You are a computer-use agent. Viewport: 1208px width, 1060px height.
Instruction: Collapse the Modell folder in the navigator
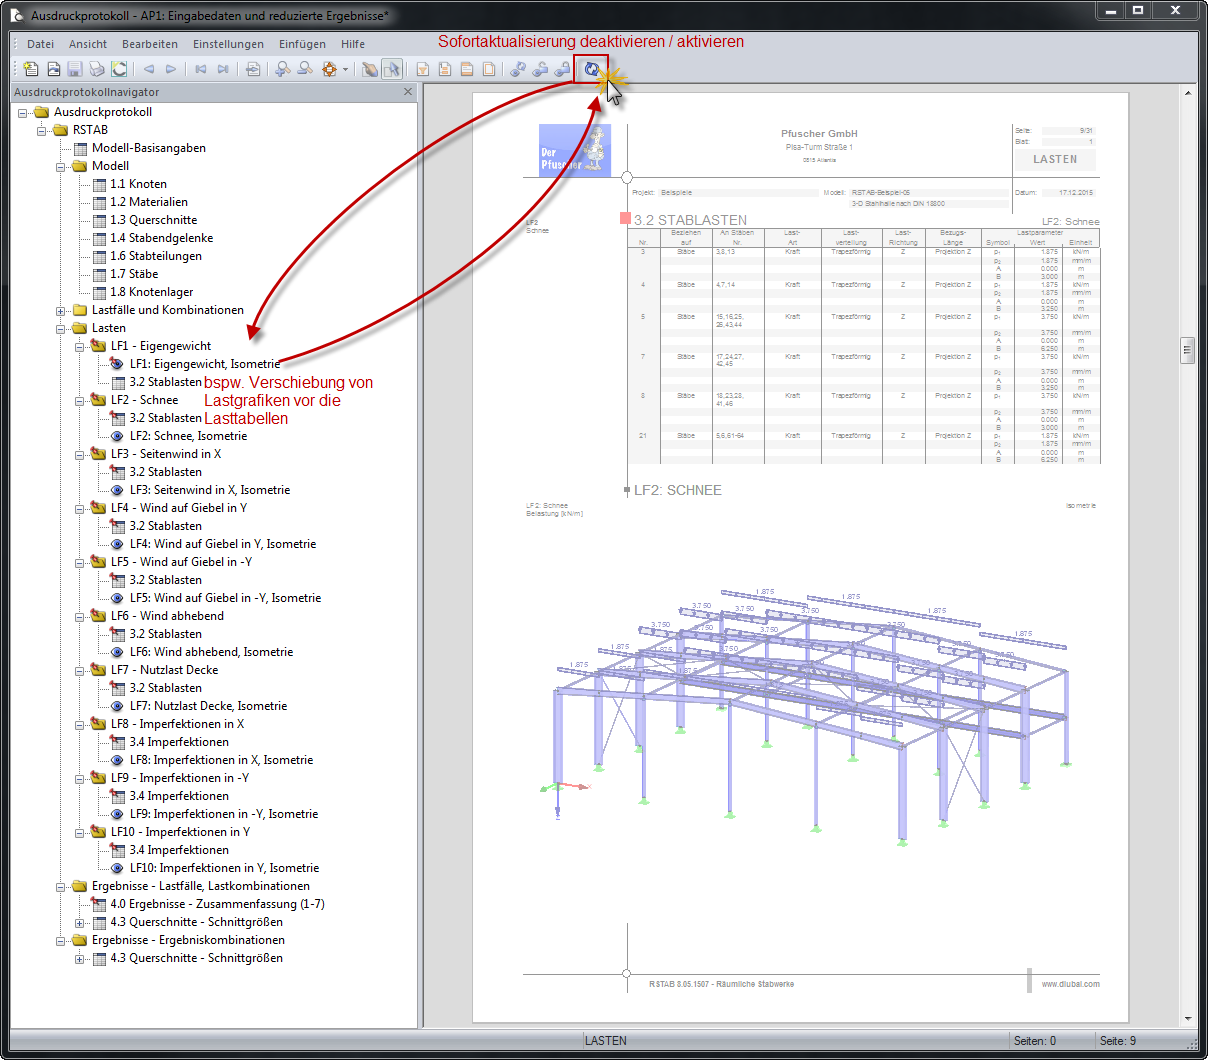[x=61, y=167]
